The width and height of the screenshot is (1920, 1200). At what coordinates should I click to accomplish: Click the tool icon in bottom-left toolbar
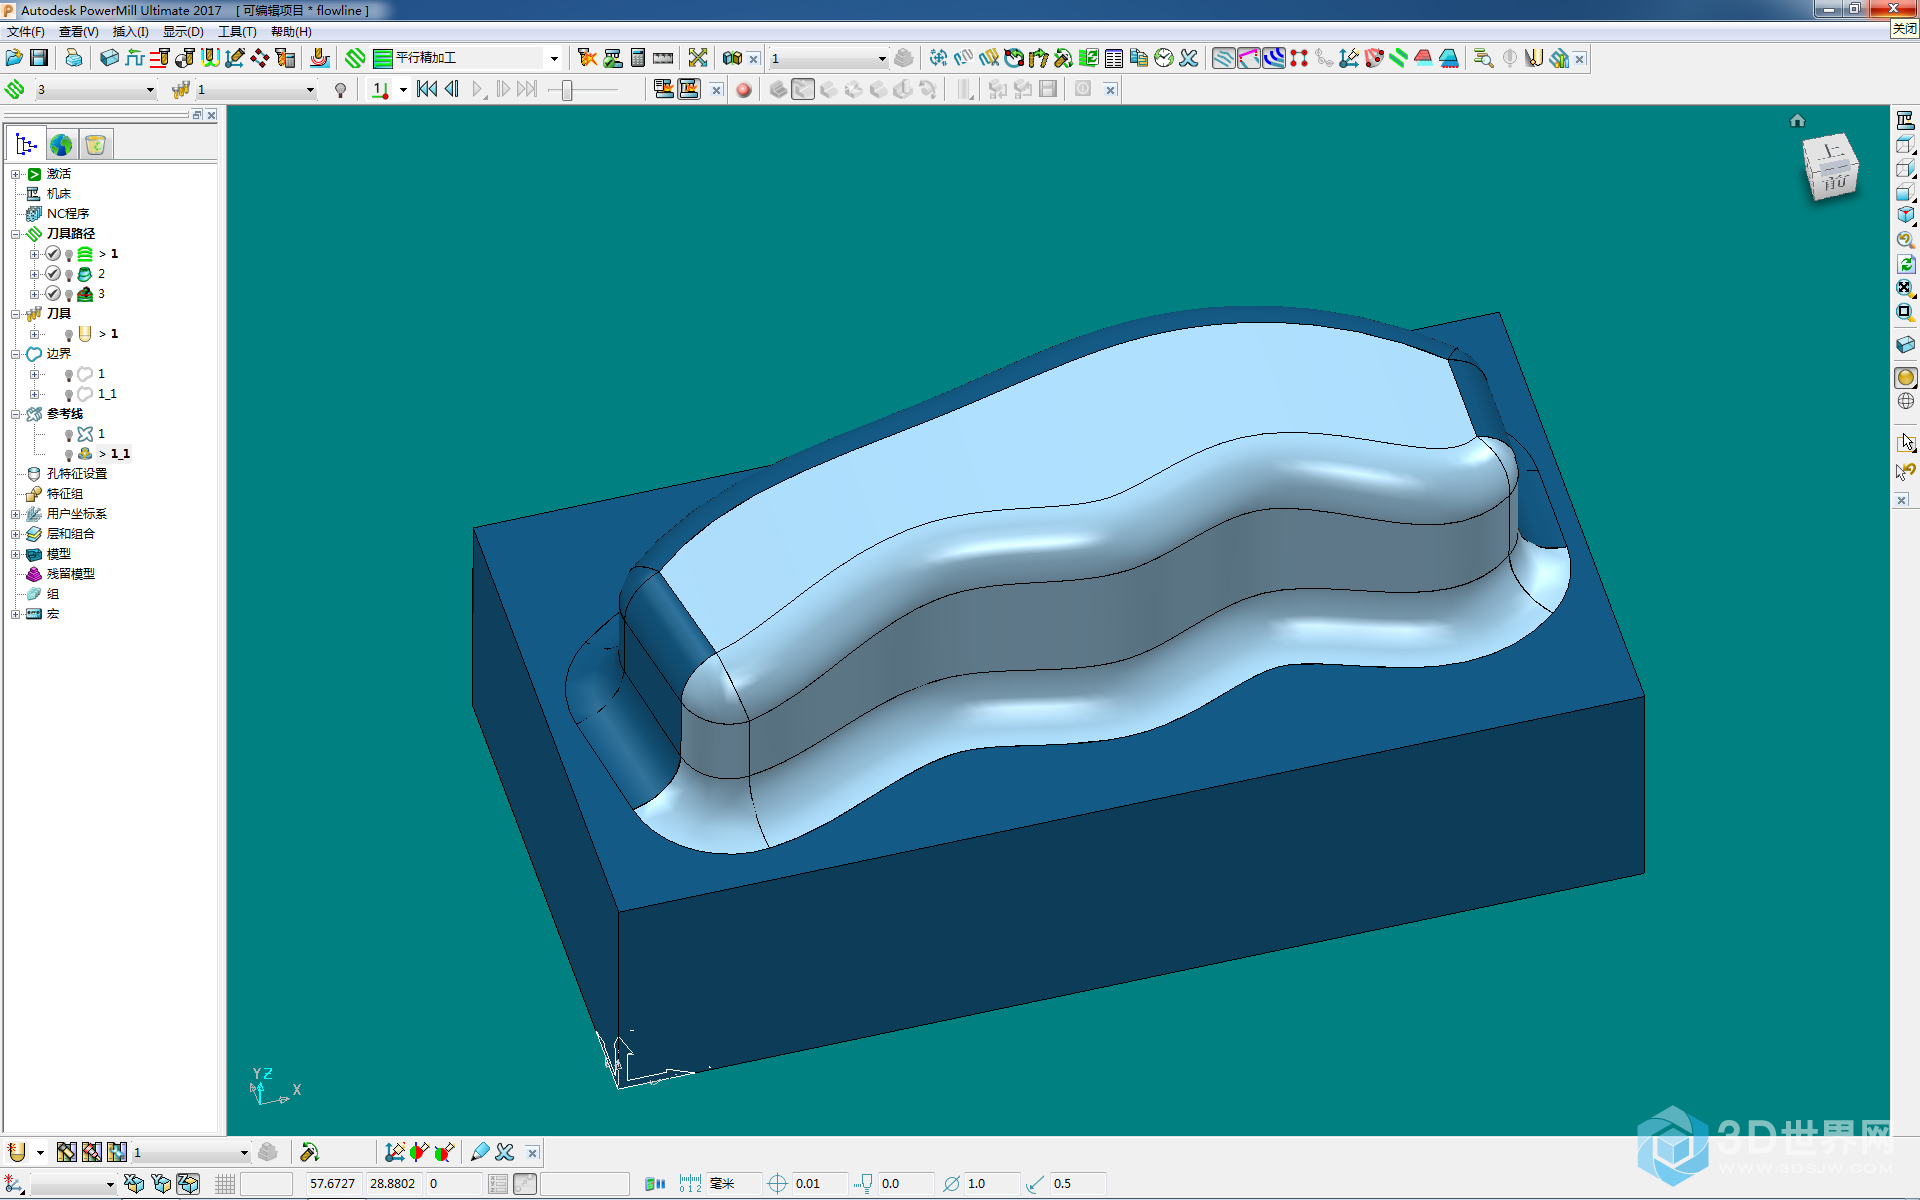(17, 1152)
